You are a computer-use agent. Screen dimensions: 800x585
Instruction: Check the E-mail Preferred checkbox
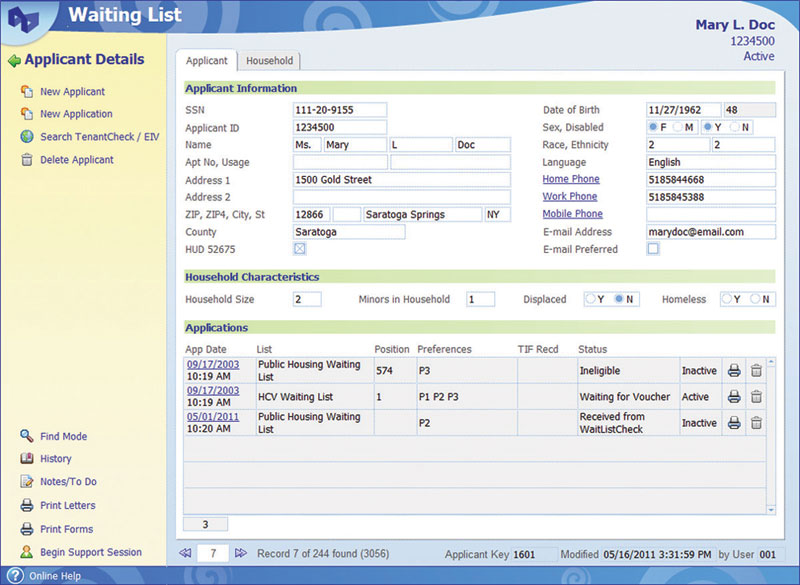(x=653, y=249)
